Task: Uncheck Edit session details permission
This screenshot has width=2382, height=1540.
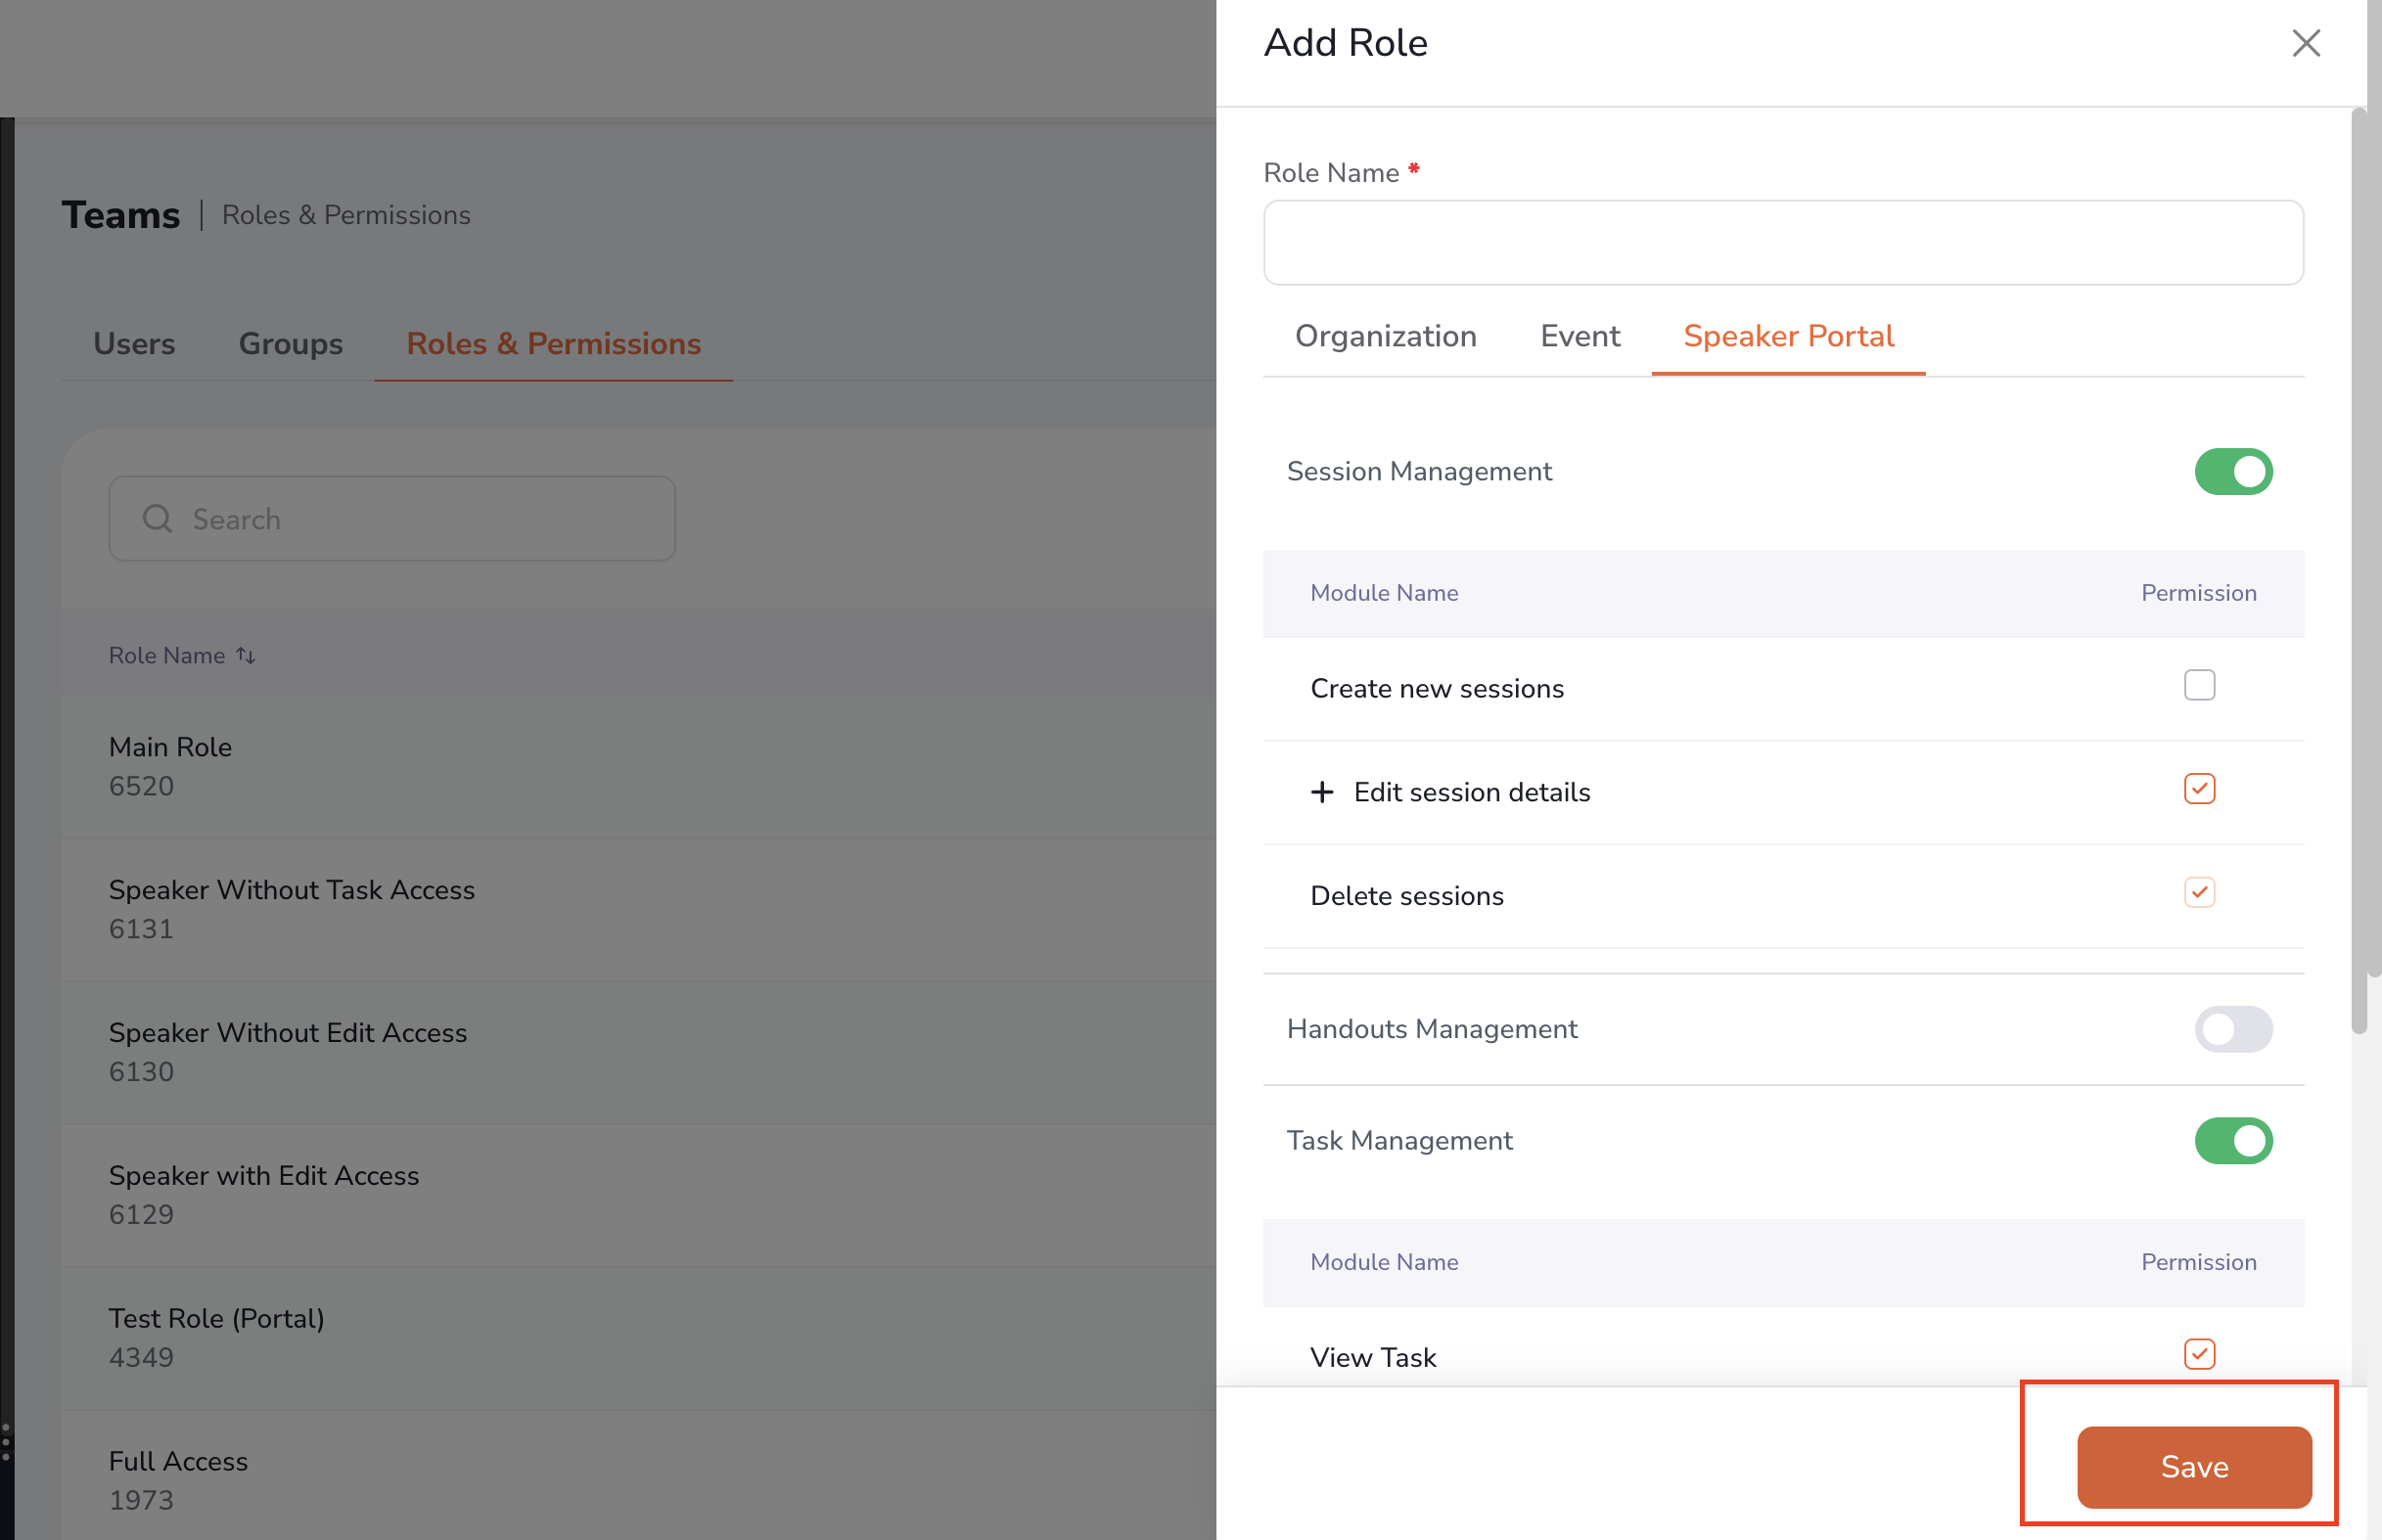Action: tap(2199, 789)
